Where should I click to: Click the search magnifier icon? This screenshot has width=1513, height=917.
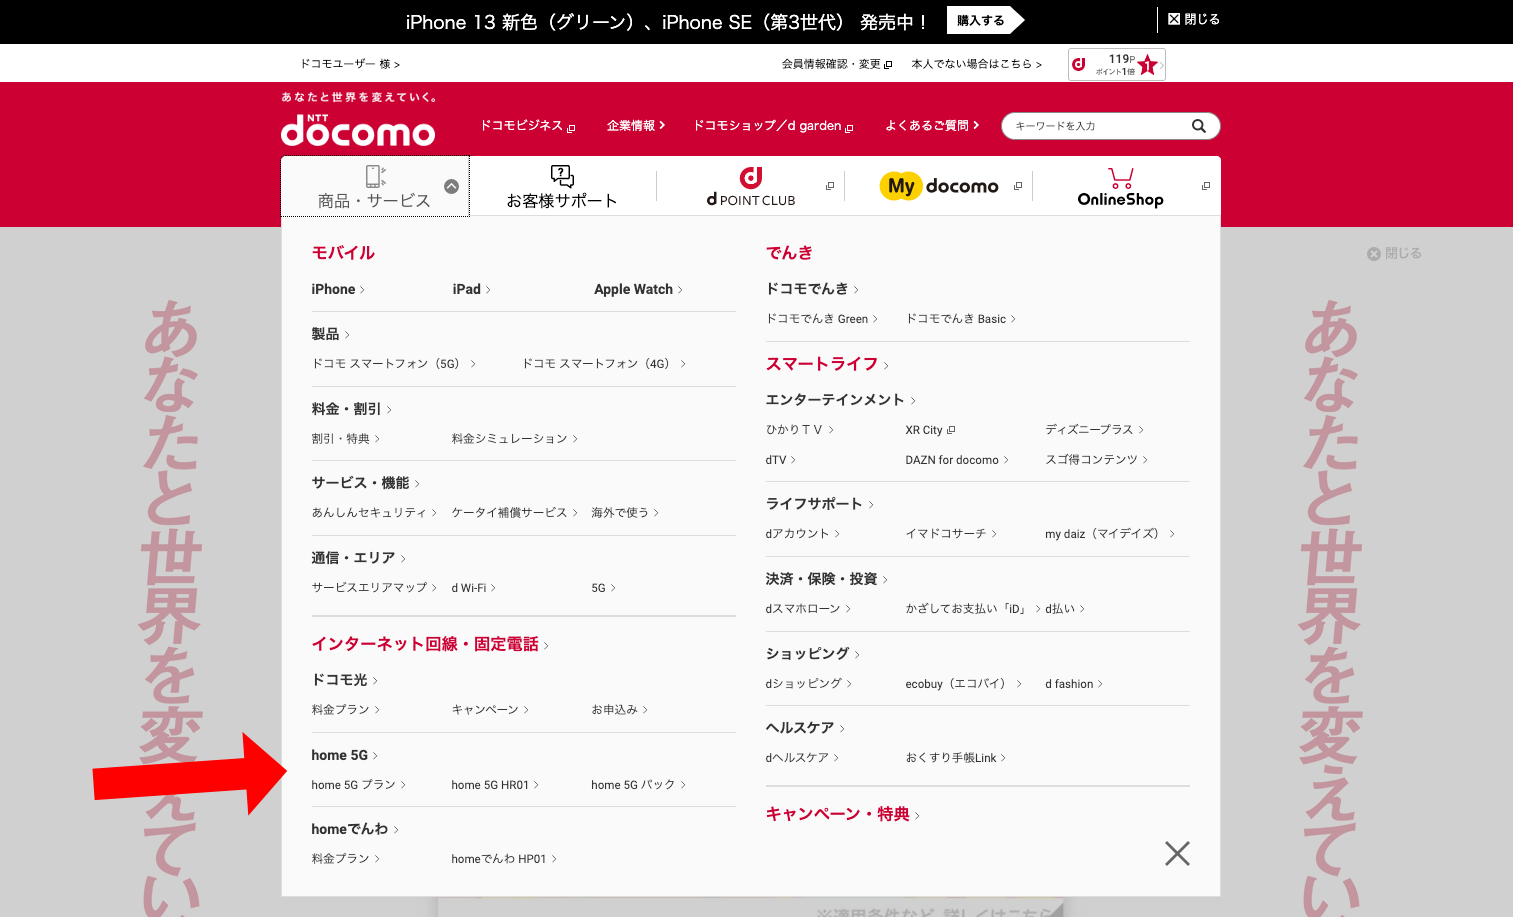tap(1198, 126)
